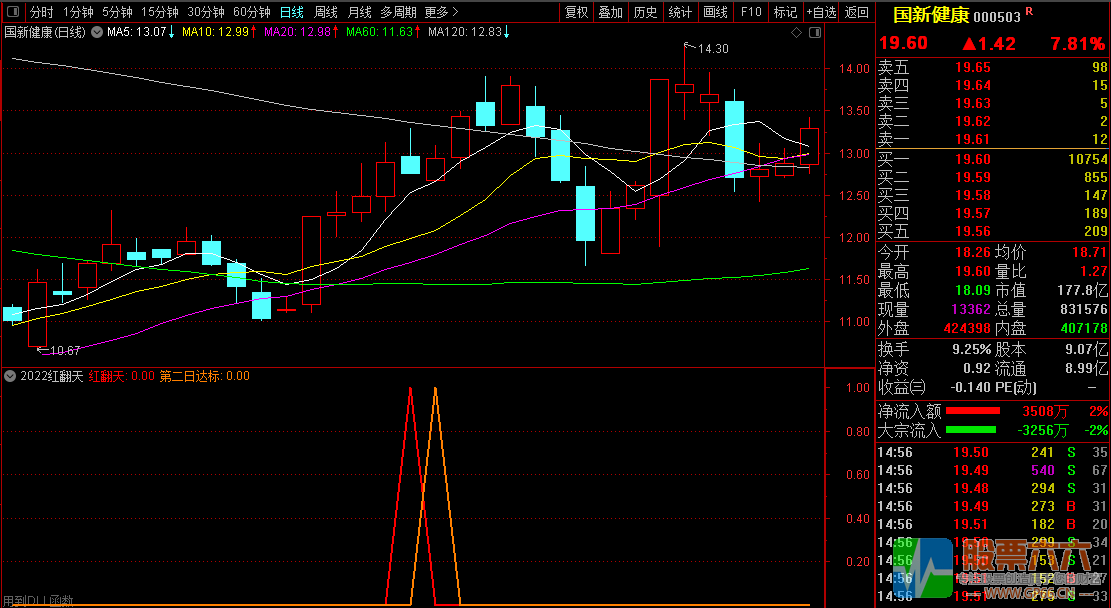1111x608 pixels.
Task: Open the 标记 marker tool
Action: coord(785,12)
